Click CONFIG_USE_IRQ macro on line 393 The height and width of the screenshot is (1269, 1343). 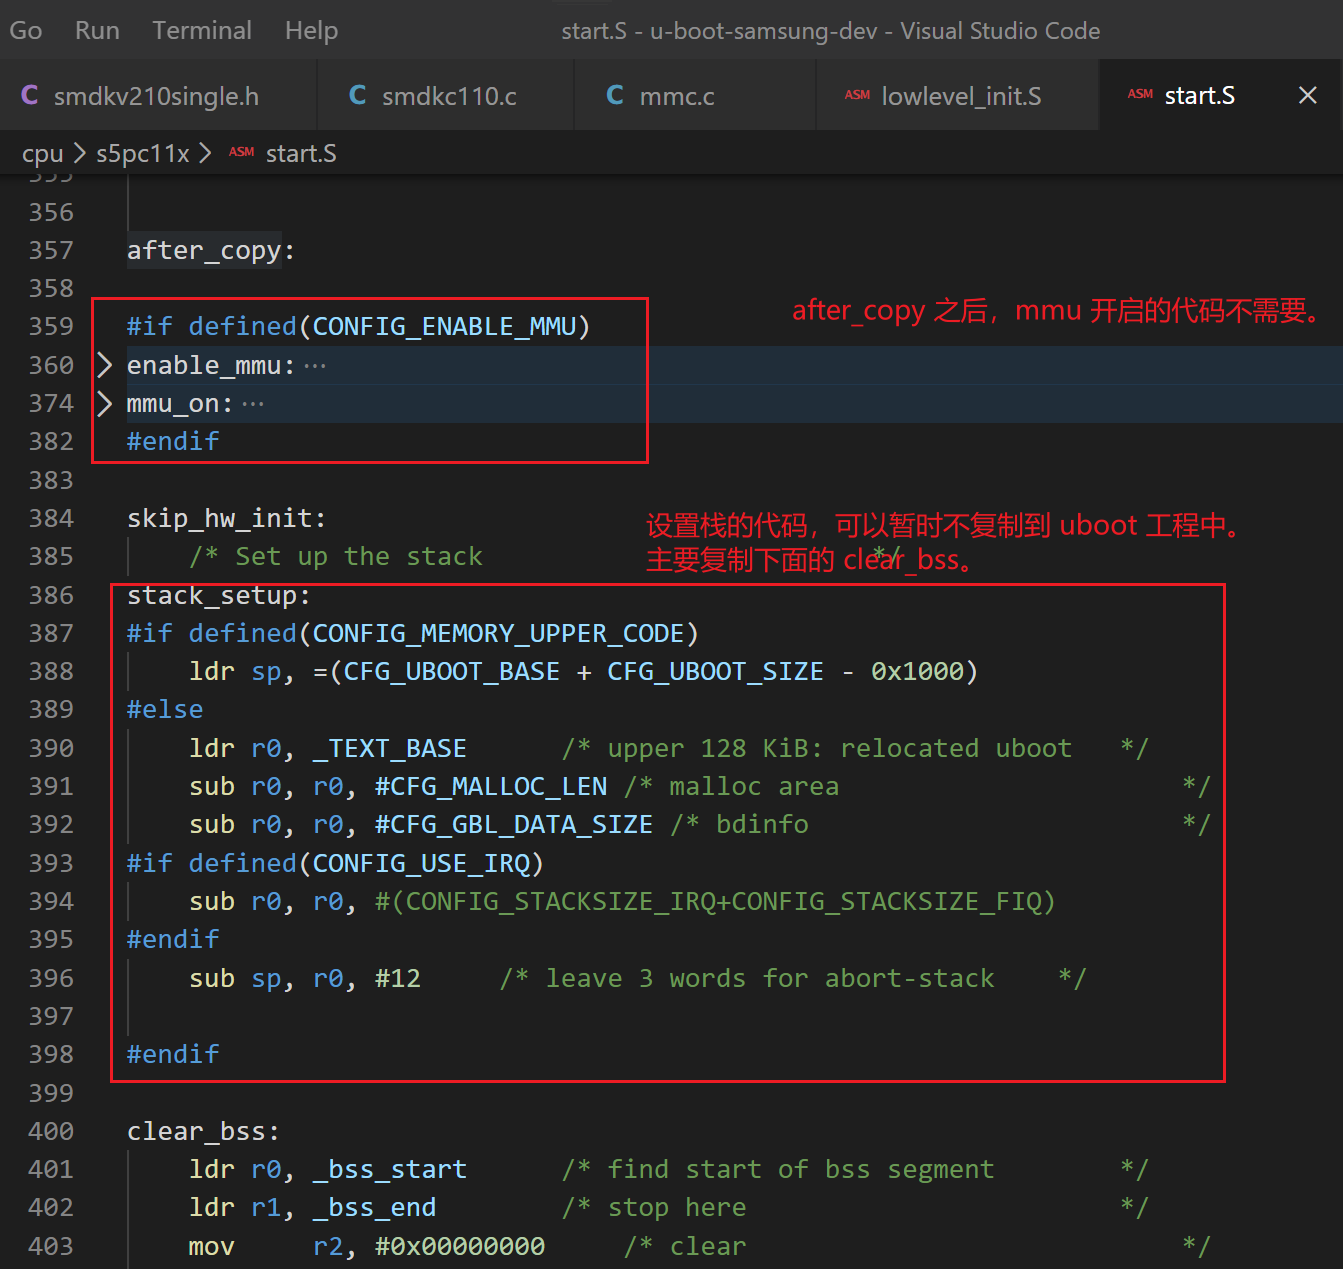click(x=421, y=863)
